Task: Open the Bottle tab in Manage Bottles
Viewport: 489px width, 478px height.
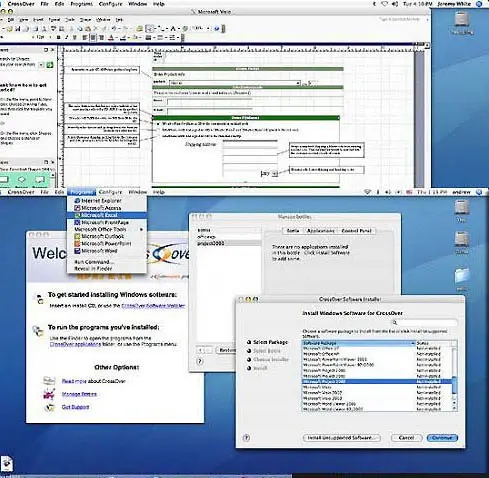Action: [x=293, y=231]
